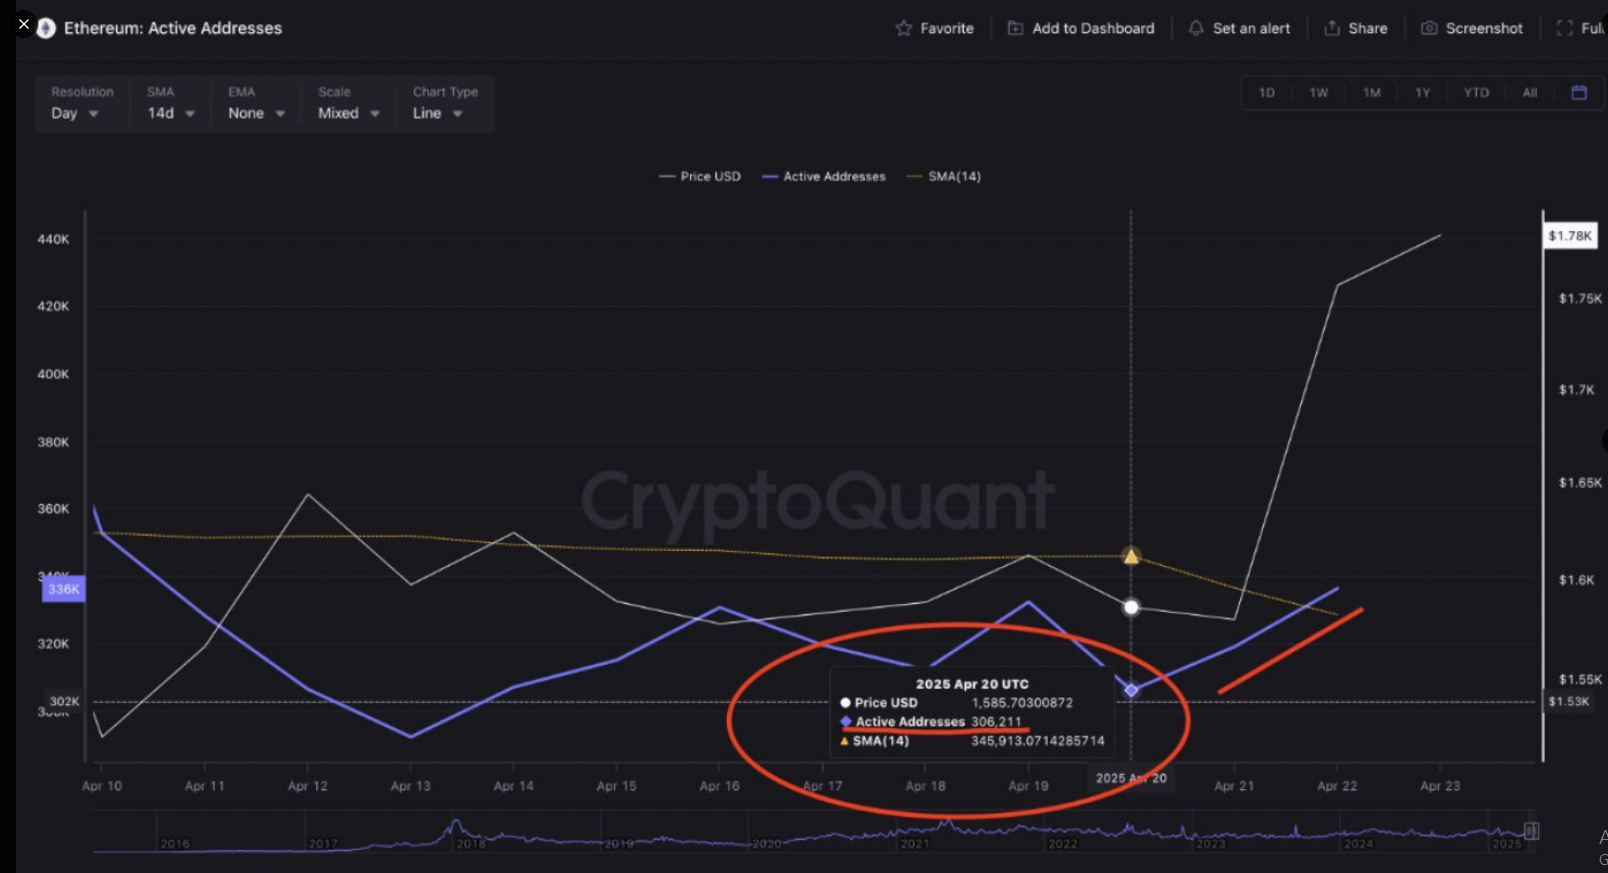Open the calendar date picker icon
The image size is (1608, 873).
(x=1579, y=92)
